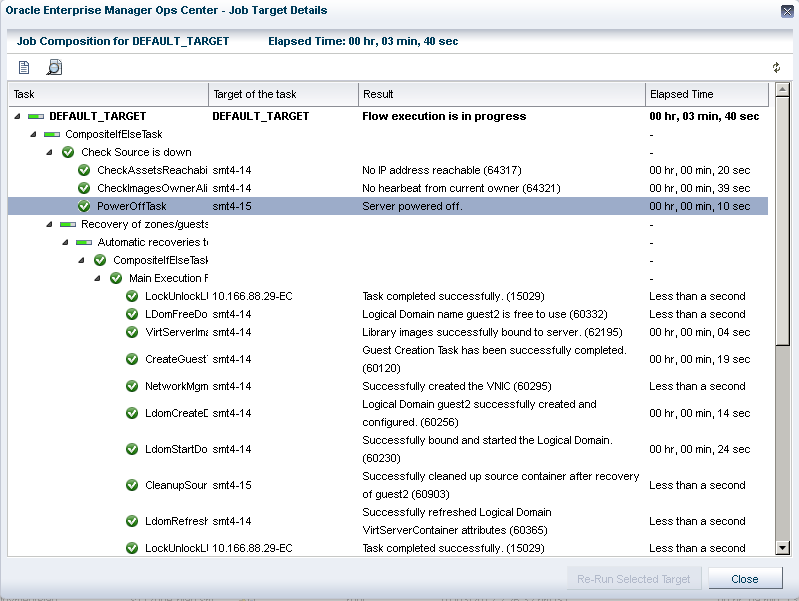Collapse the Recovery of zones/guests node
Image resolution: width=799 pixels, height=601 pixels.
(x=49, y=224)
